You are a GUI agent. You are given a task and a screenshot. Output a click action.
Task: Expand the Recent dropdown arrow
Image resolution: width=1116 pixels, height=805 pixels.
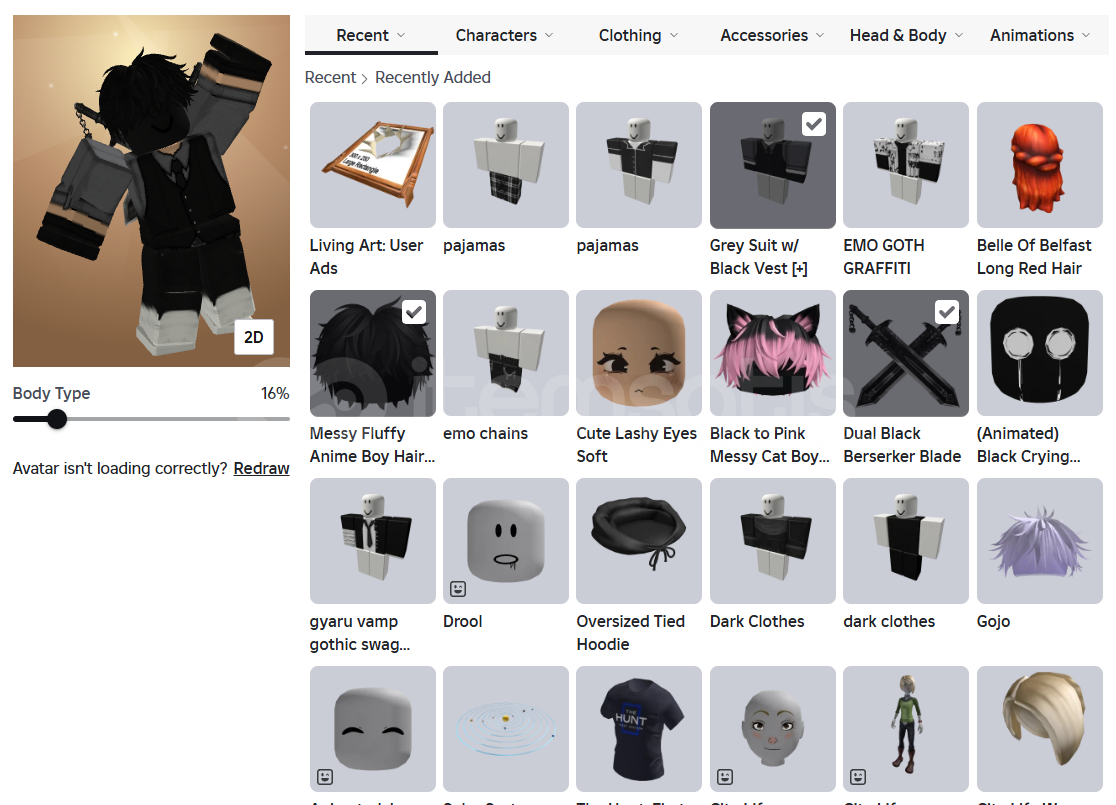coord(401,35)
